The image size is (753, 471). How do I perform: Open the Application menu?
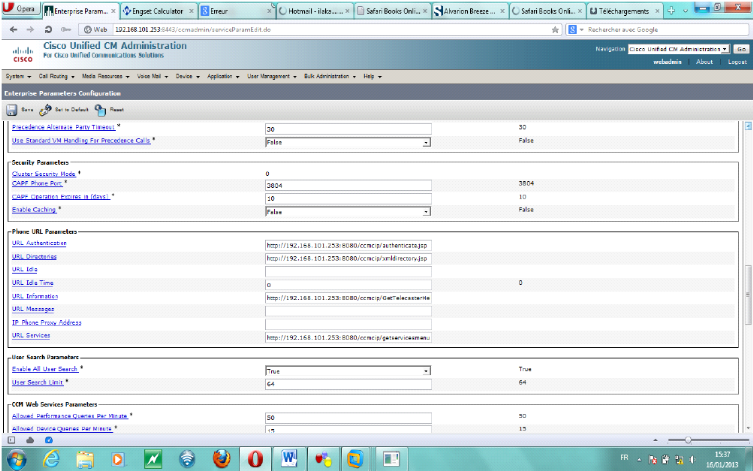pyautogui.click(x=223, y=76)
